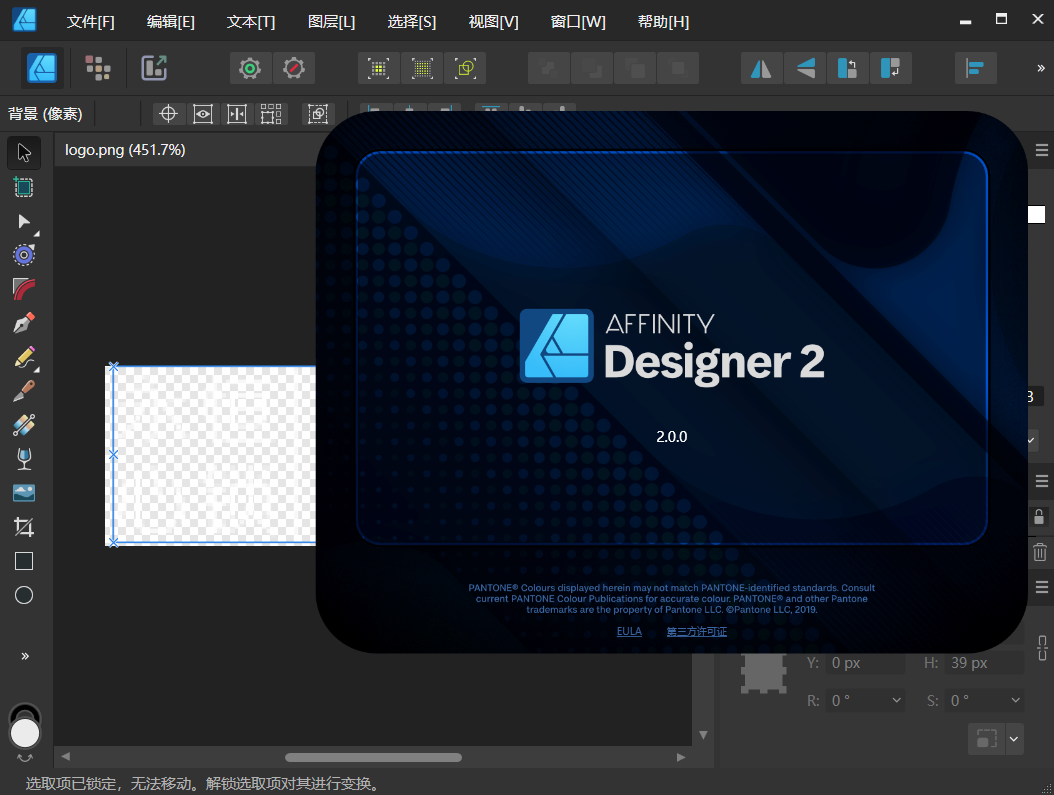Toggle force pixel alignment icon
This screenshot has width=1054, height=795.
click(x=378, y=68)
